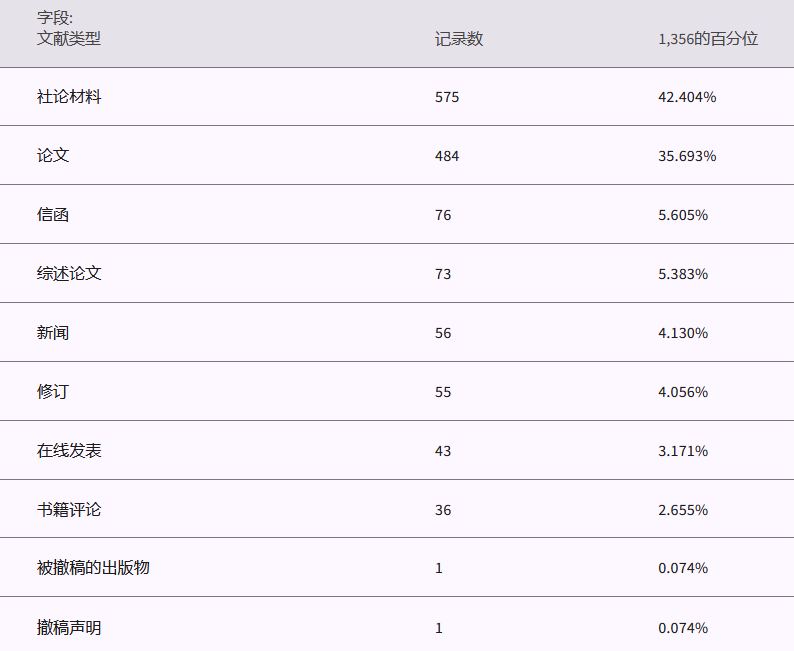Select the 5.383% value for 综述论文
The height and width of the screenshot is (651, 794).
[683, 274]
